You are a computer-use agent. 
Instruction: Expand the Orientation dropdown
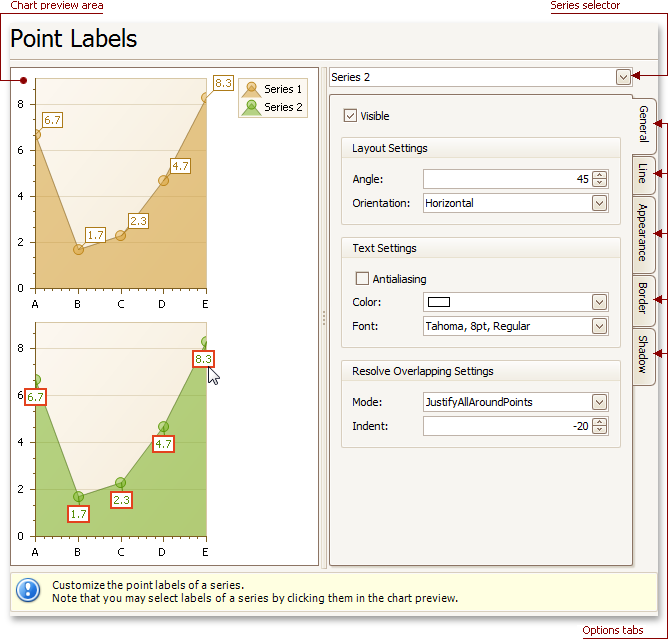coord(599,203)
